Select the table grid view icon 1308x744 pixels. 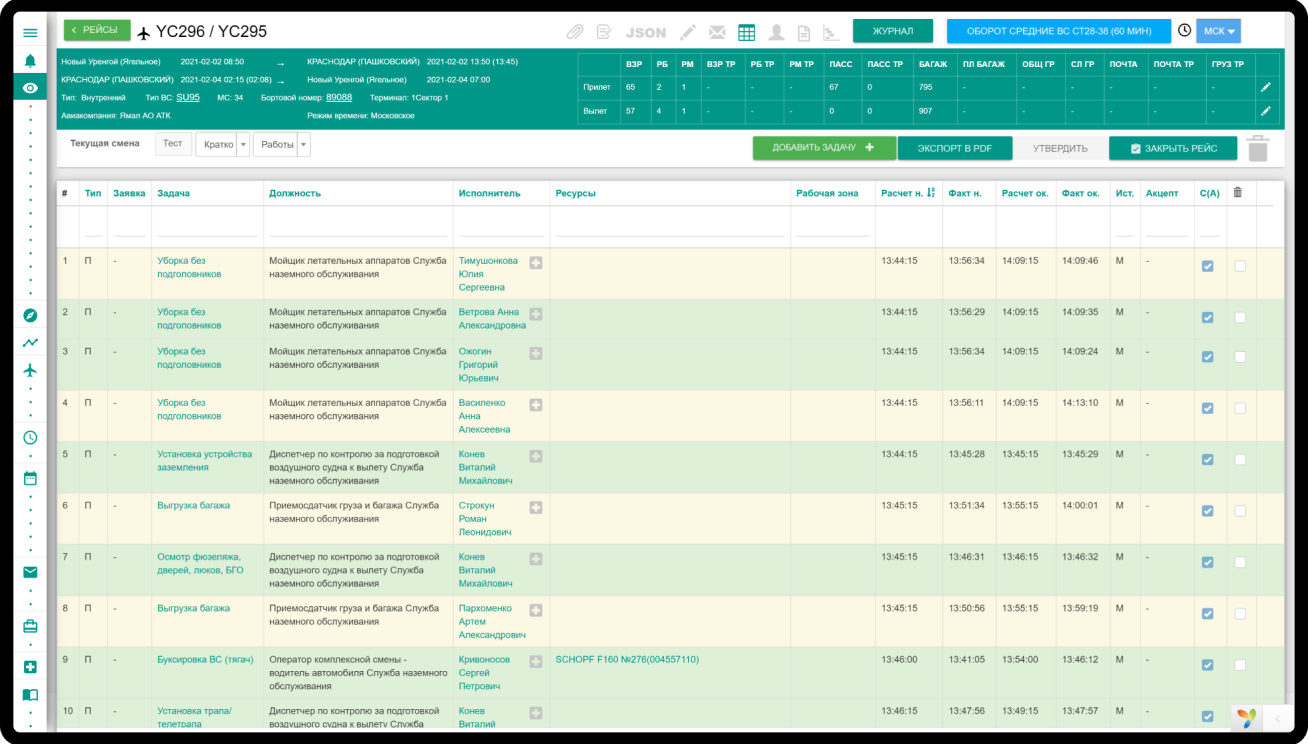pos(746,32)
